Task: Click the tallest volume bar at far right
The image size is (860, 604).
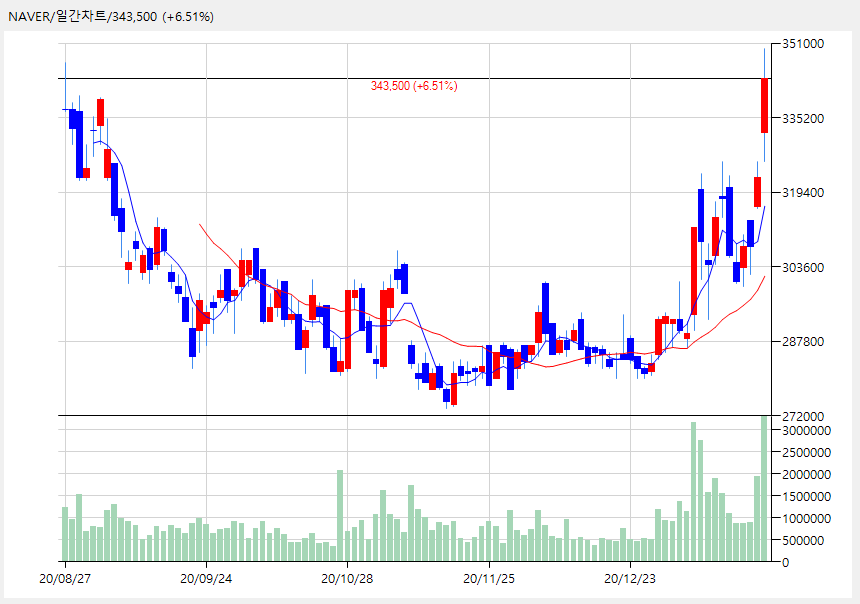Action: pos(764,489)
